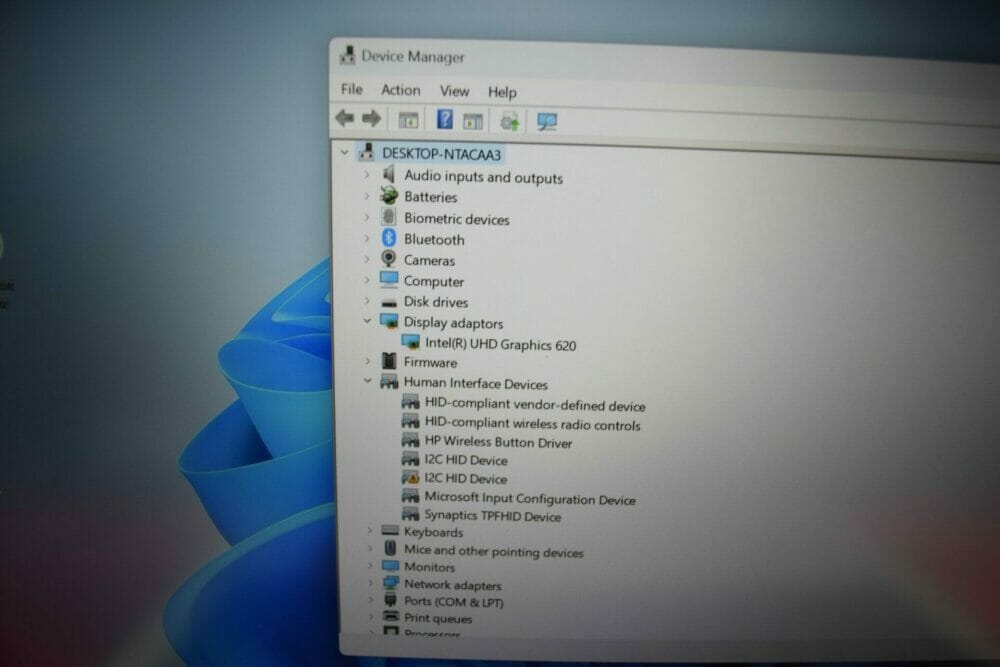Viewport: 1000px width, 667px height.
Task: Expand the Mice and other pointing devices category
Action: [x=370, y=548]
